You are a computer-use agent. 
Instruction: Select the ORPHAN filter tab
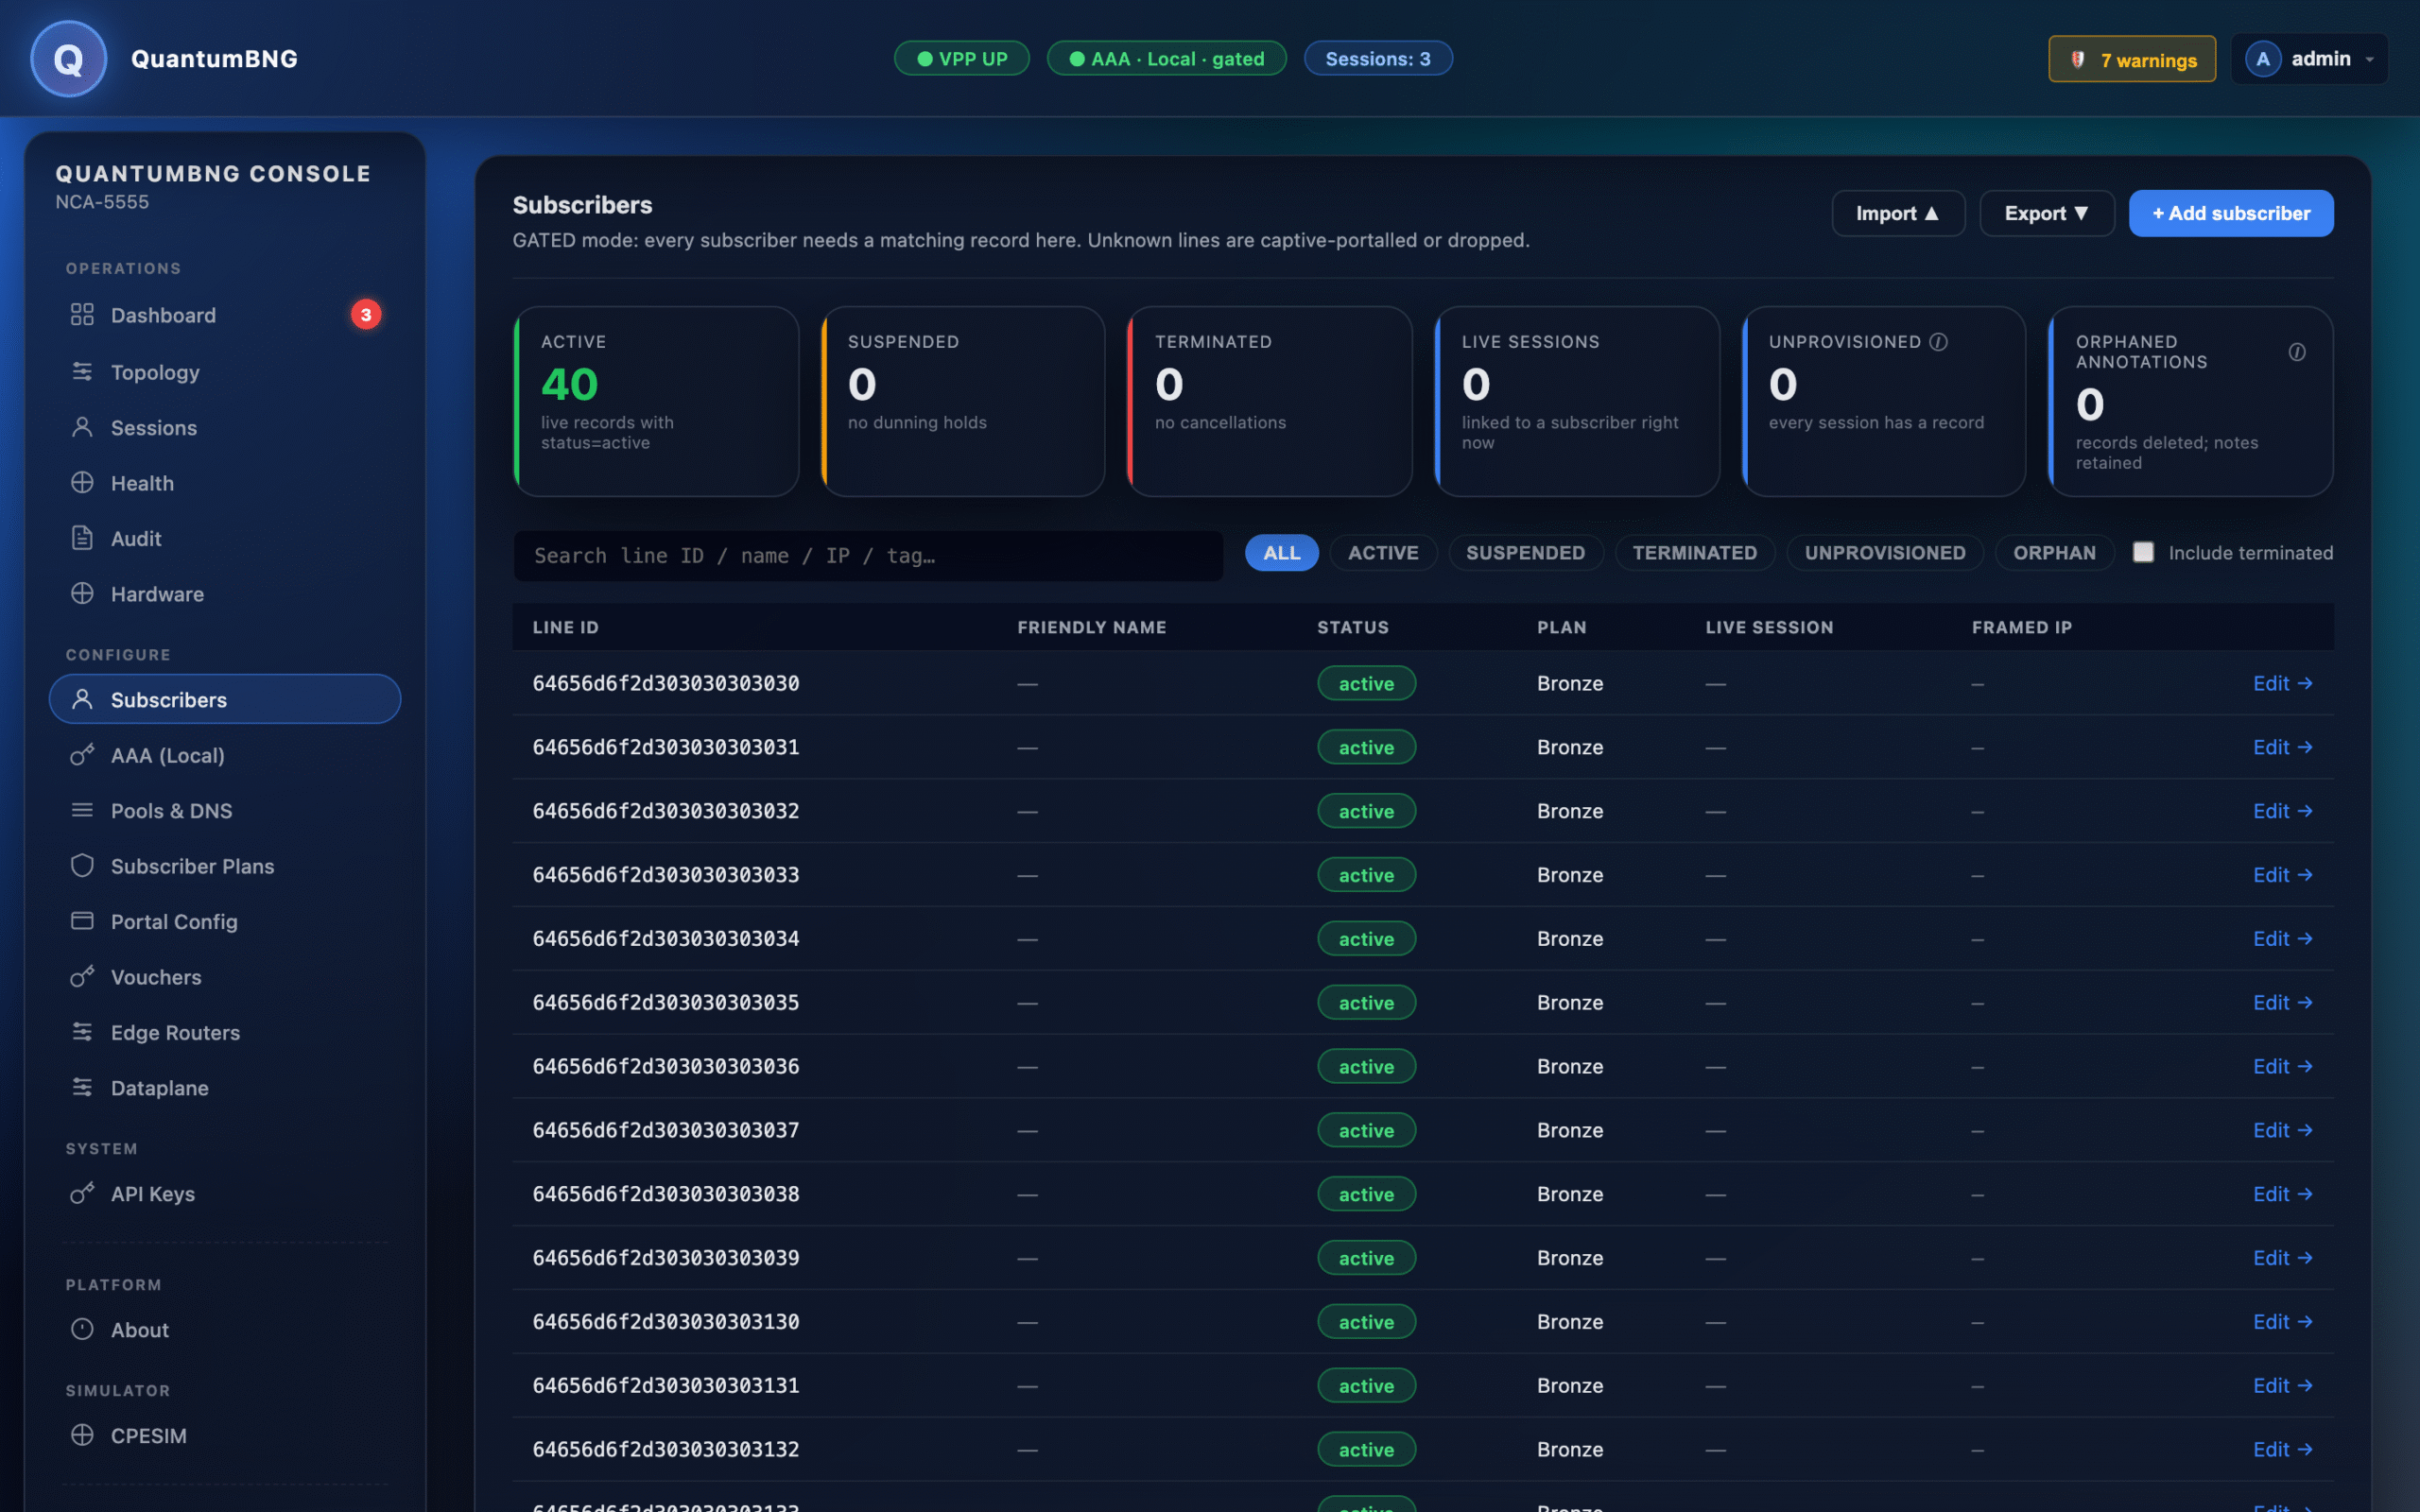[2054, 553]
